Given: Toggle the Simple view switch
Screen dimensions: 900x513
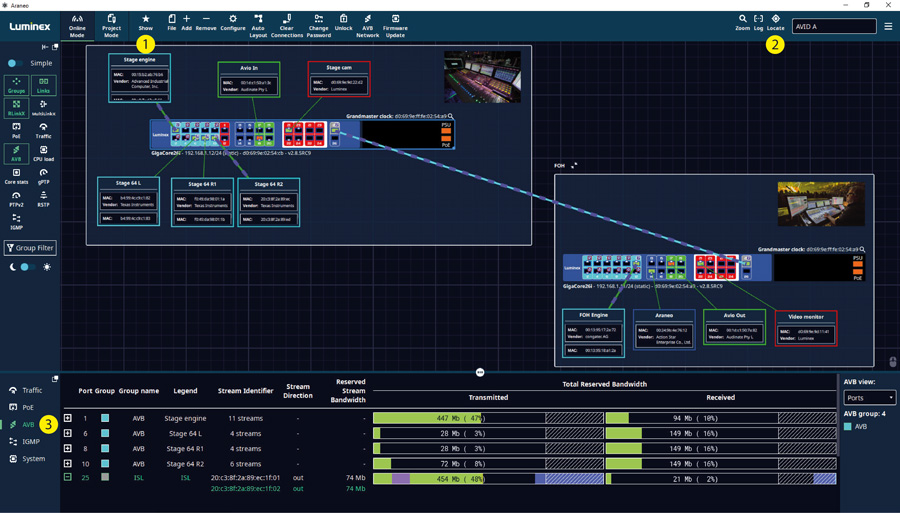Looking at the screenshot, I should click(14, 63).
